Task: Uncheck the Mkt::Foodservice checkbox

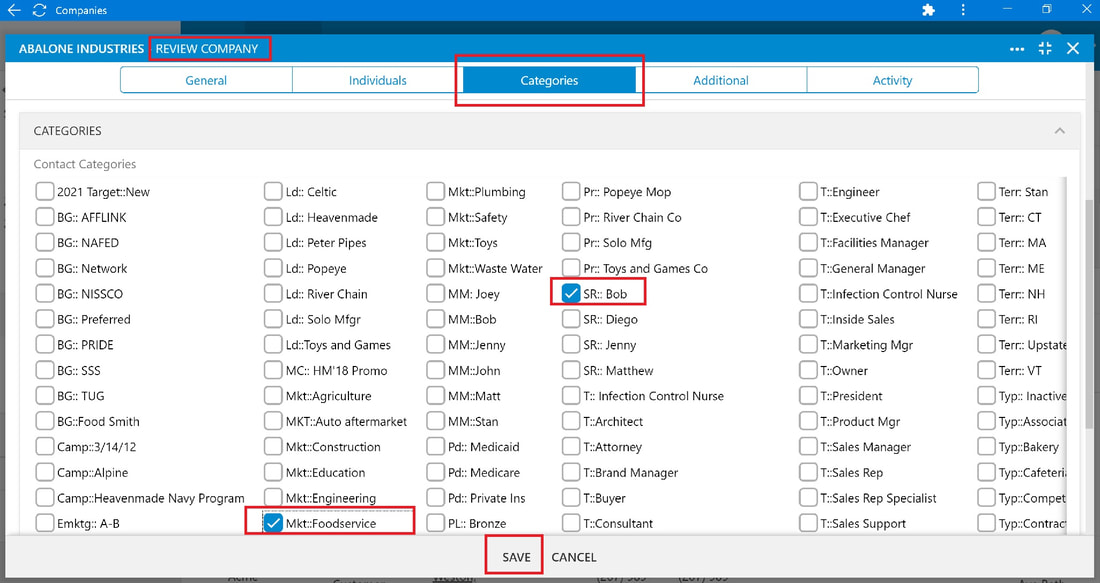Action: coord(273,523)
